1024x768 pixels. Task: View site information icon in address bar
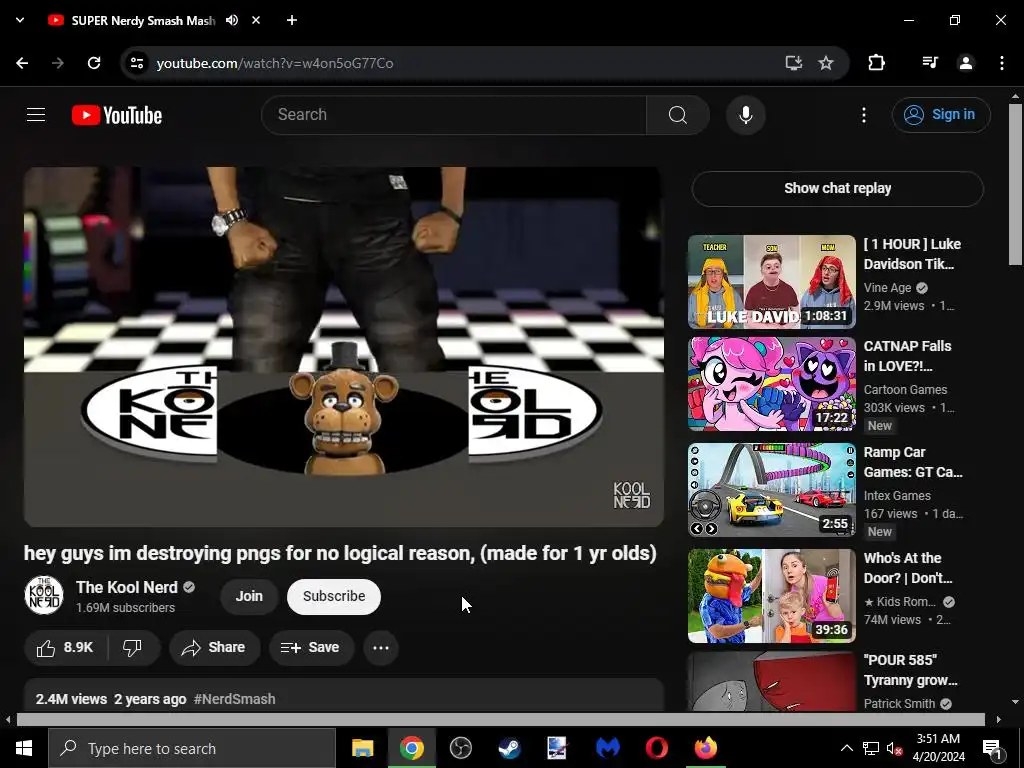click(x=136, y=63)
